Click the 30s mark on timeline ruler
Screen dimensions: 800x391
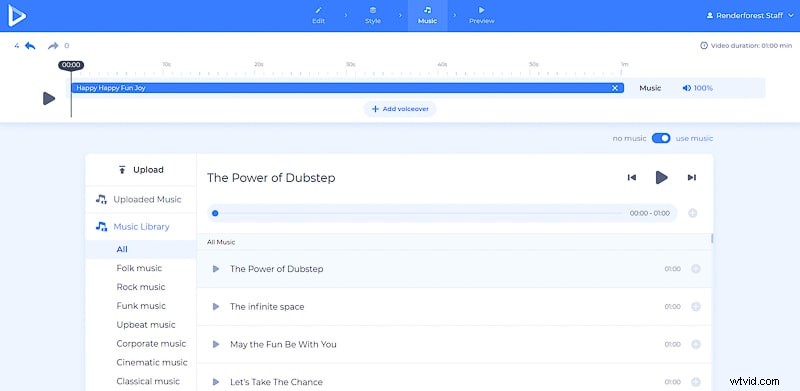(x=350, y=65)
